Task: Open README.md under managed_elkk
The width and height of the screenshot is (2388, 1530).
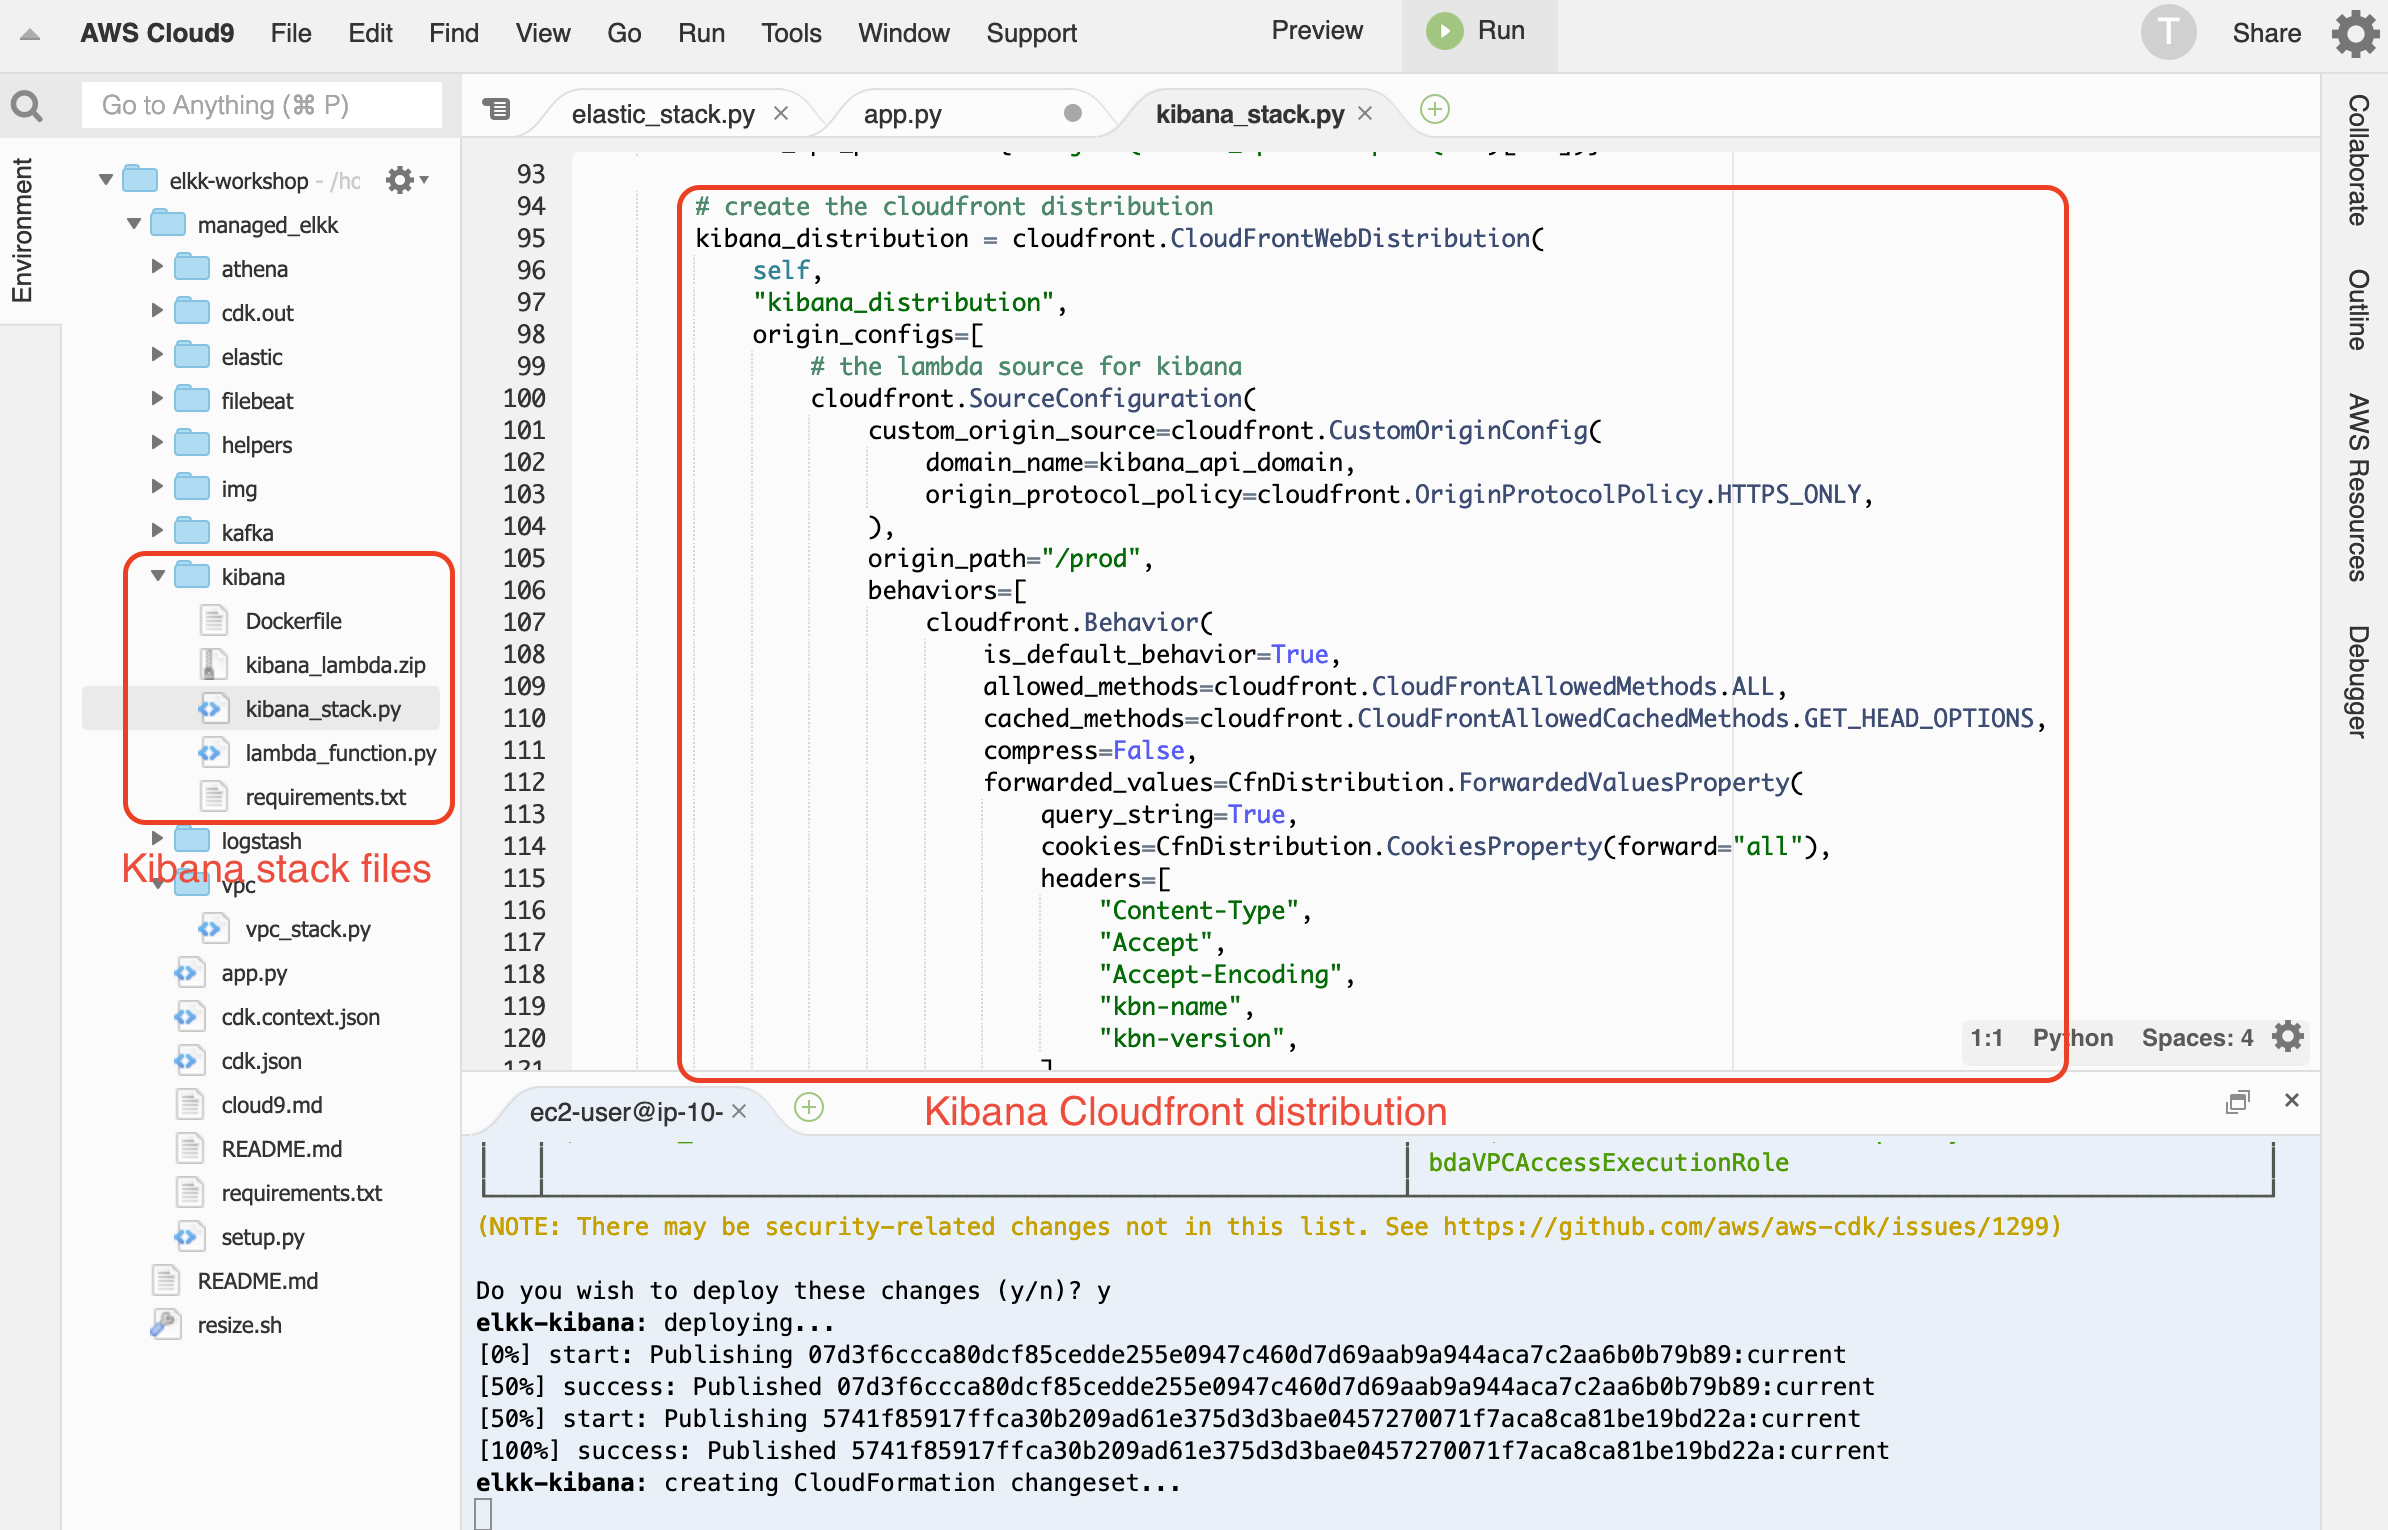Action: [281, 1149]
